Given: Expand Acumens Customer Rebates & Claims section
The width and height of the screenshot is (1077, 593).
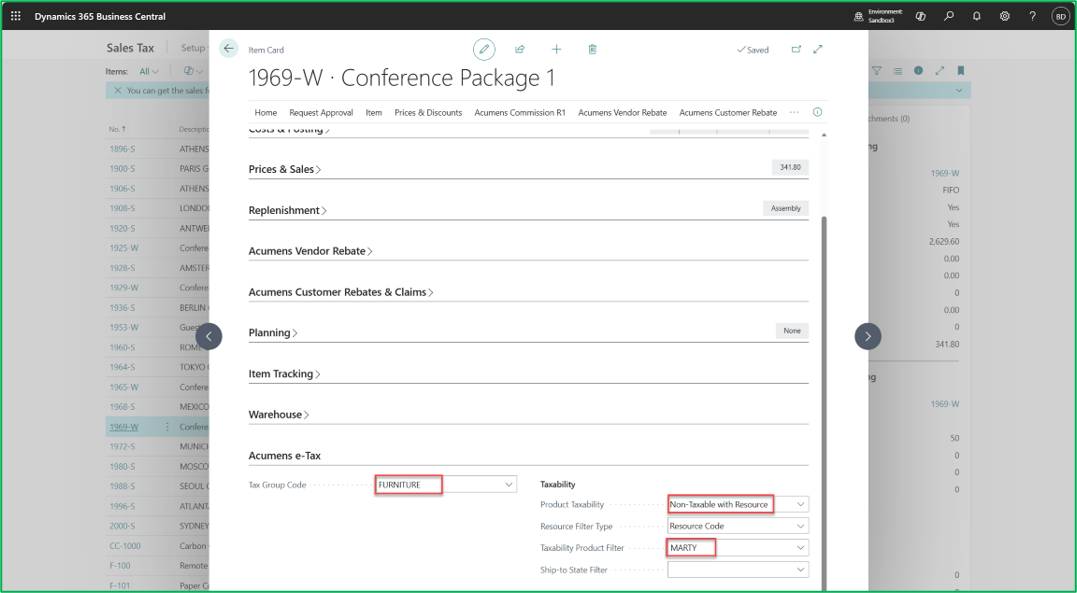Looking at the screenshot, I should (x=341, y=292).
